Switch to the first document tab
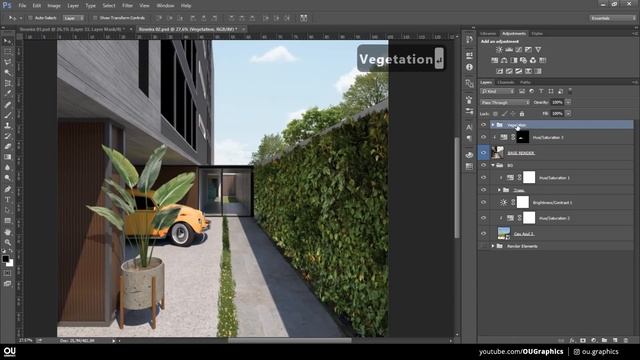The height and width of the screenshot is (360, 640). [x=73, y=29]
